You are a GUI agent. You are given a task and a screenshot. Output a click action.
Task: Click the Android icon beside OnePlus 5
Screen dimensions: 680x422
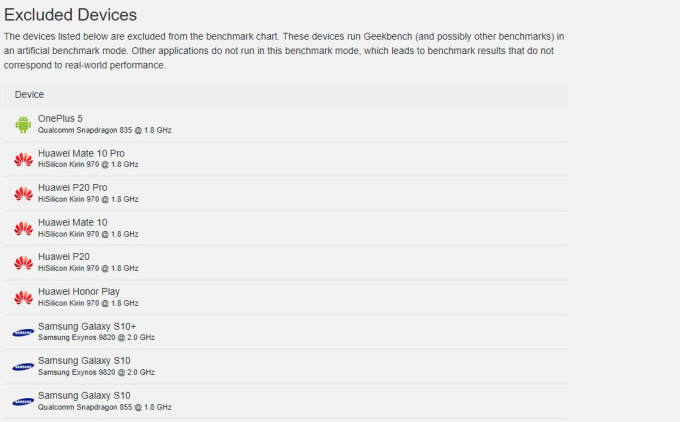23,124
